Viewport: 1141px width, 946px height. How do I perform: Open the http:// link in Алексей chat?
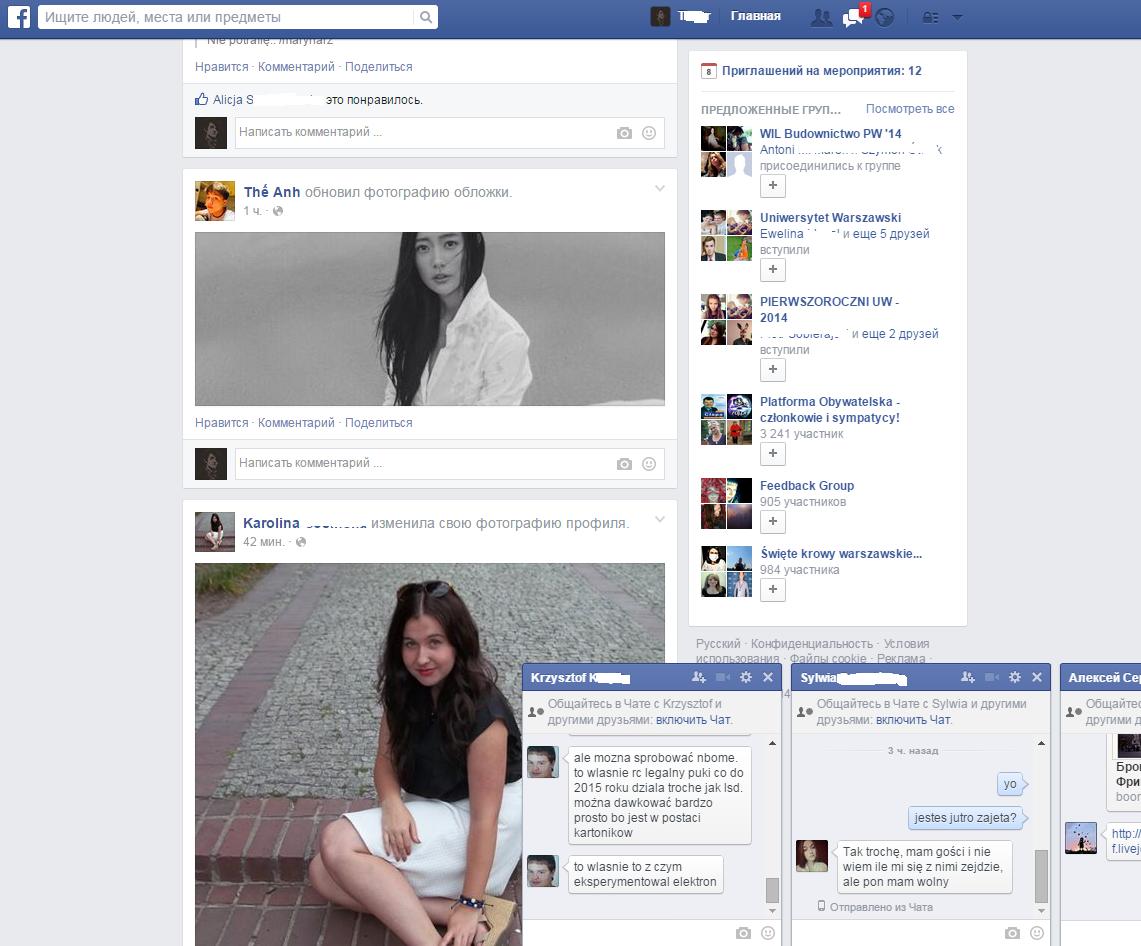click(x=1126, y=841)
